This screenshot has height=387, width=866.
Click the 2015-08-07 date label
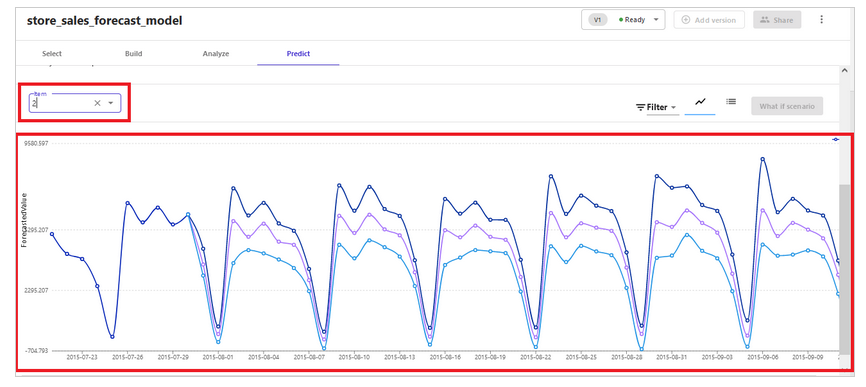point(309,357)
